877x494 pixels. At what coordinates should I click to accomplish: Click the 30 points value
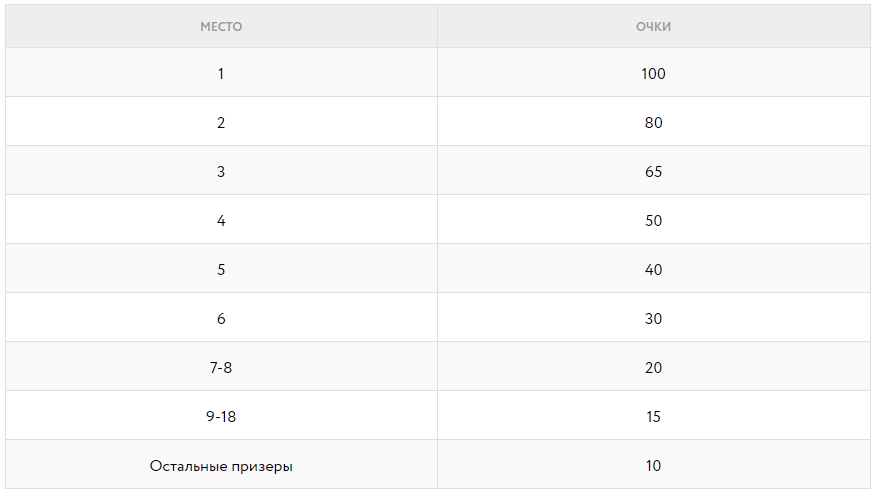click(x=653, y=319)
